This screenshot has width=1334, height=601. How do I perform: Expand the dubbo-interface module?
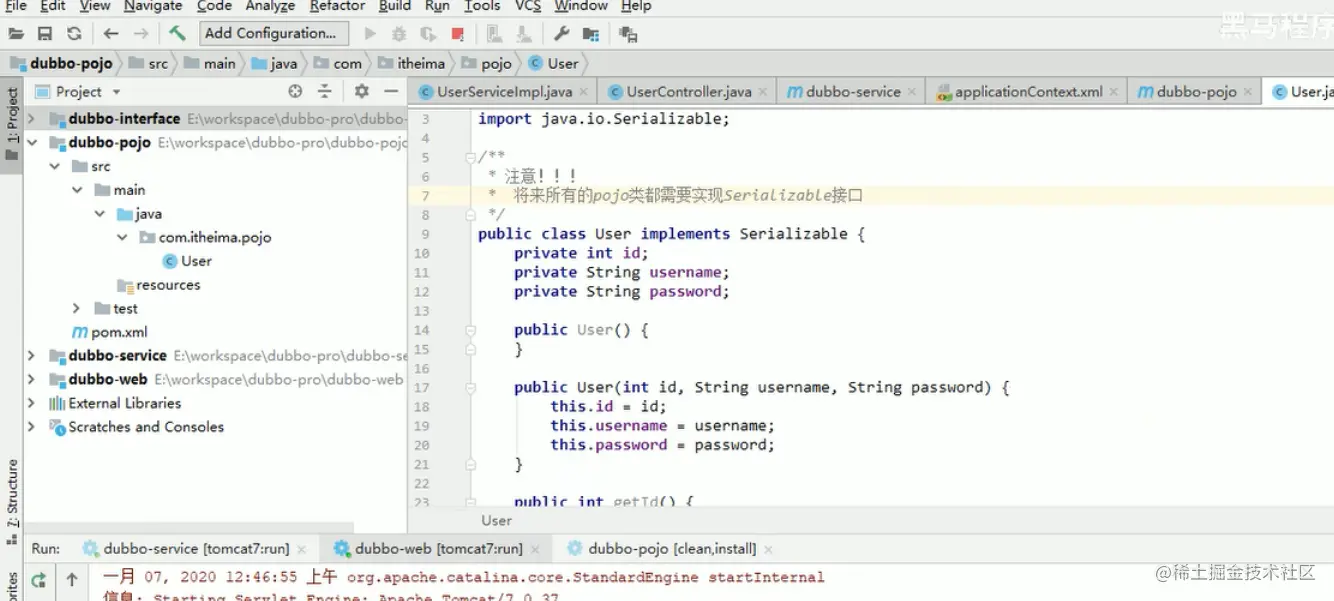coord(31,118)
